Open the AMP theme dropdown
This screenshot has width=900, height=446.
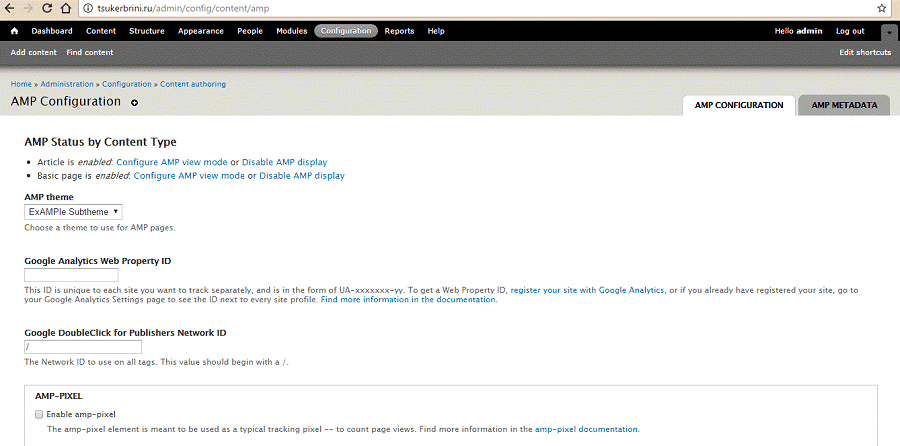[x=73, y=212]
